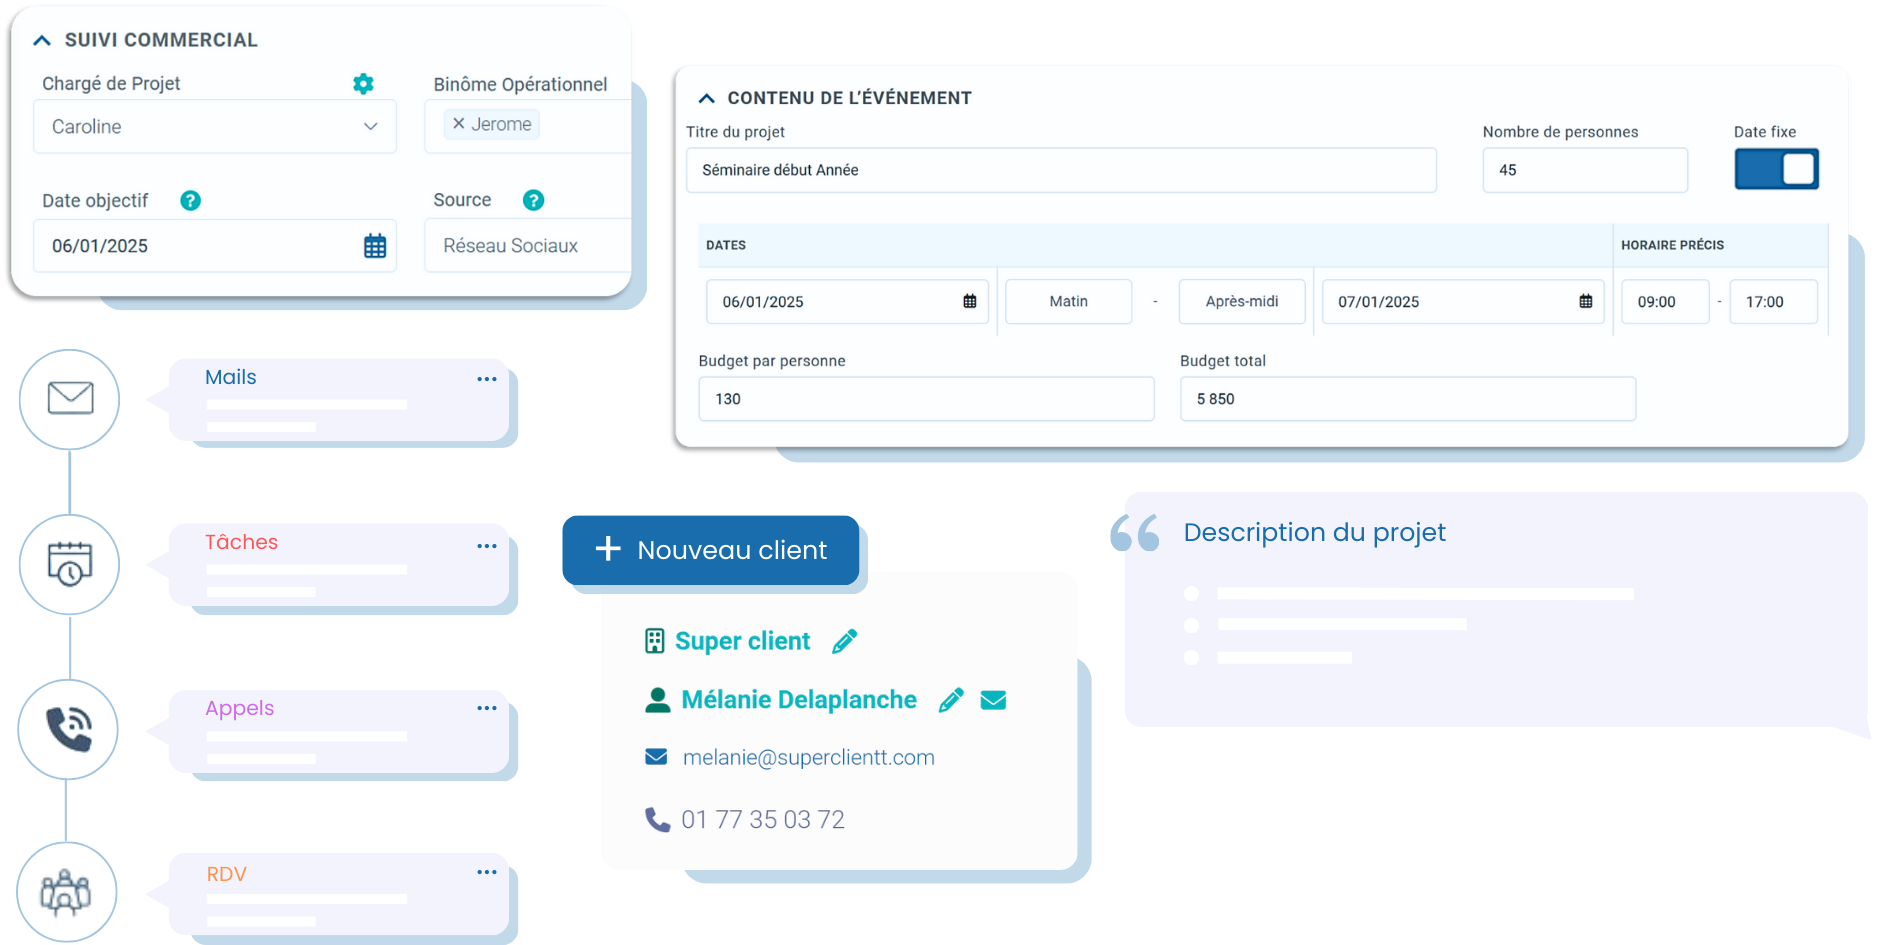Click the RDV meeting circle icon
The height and width of the screenshot is (945, 1891).
coord(66,892)
